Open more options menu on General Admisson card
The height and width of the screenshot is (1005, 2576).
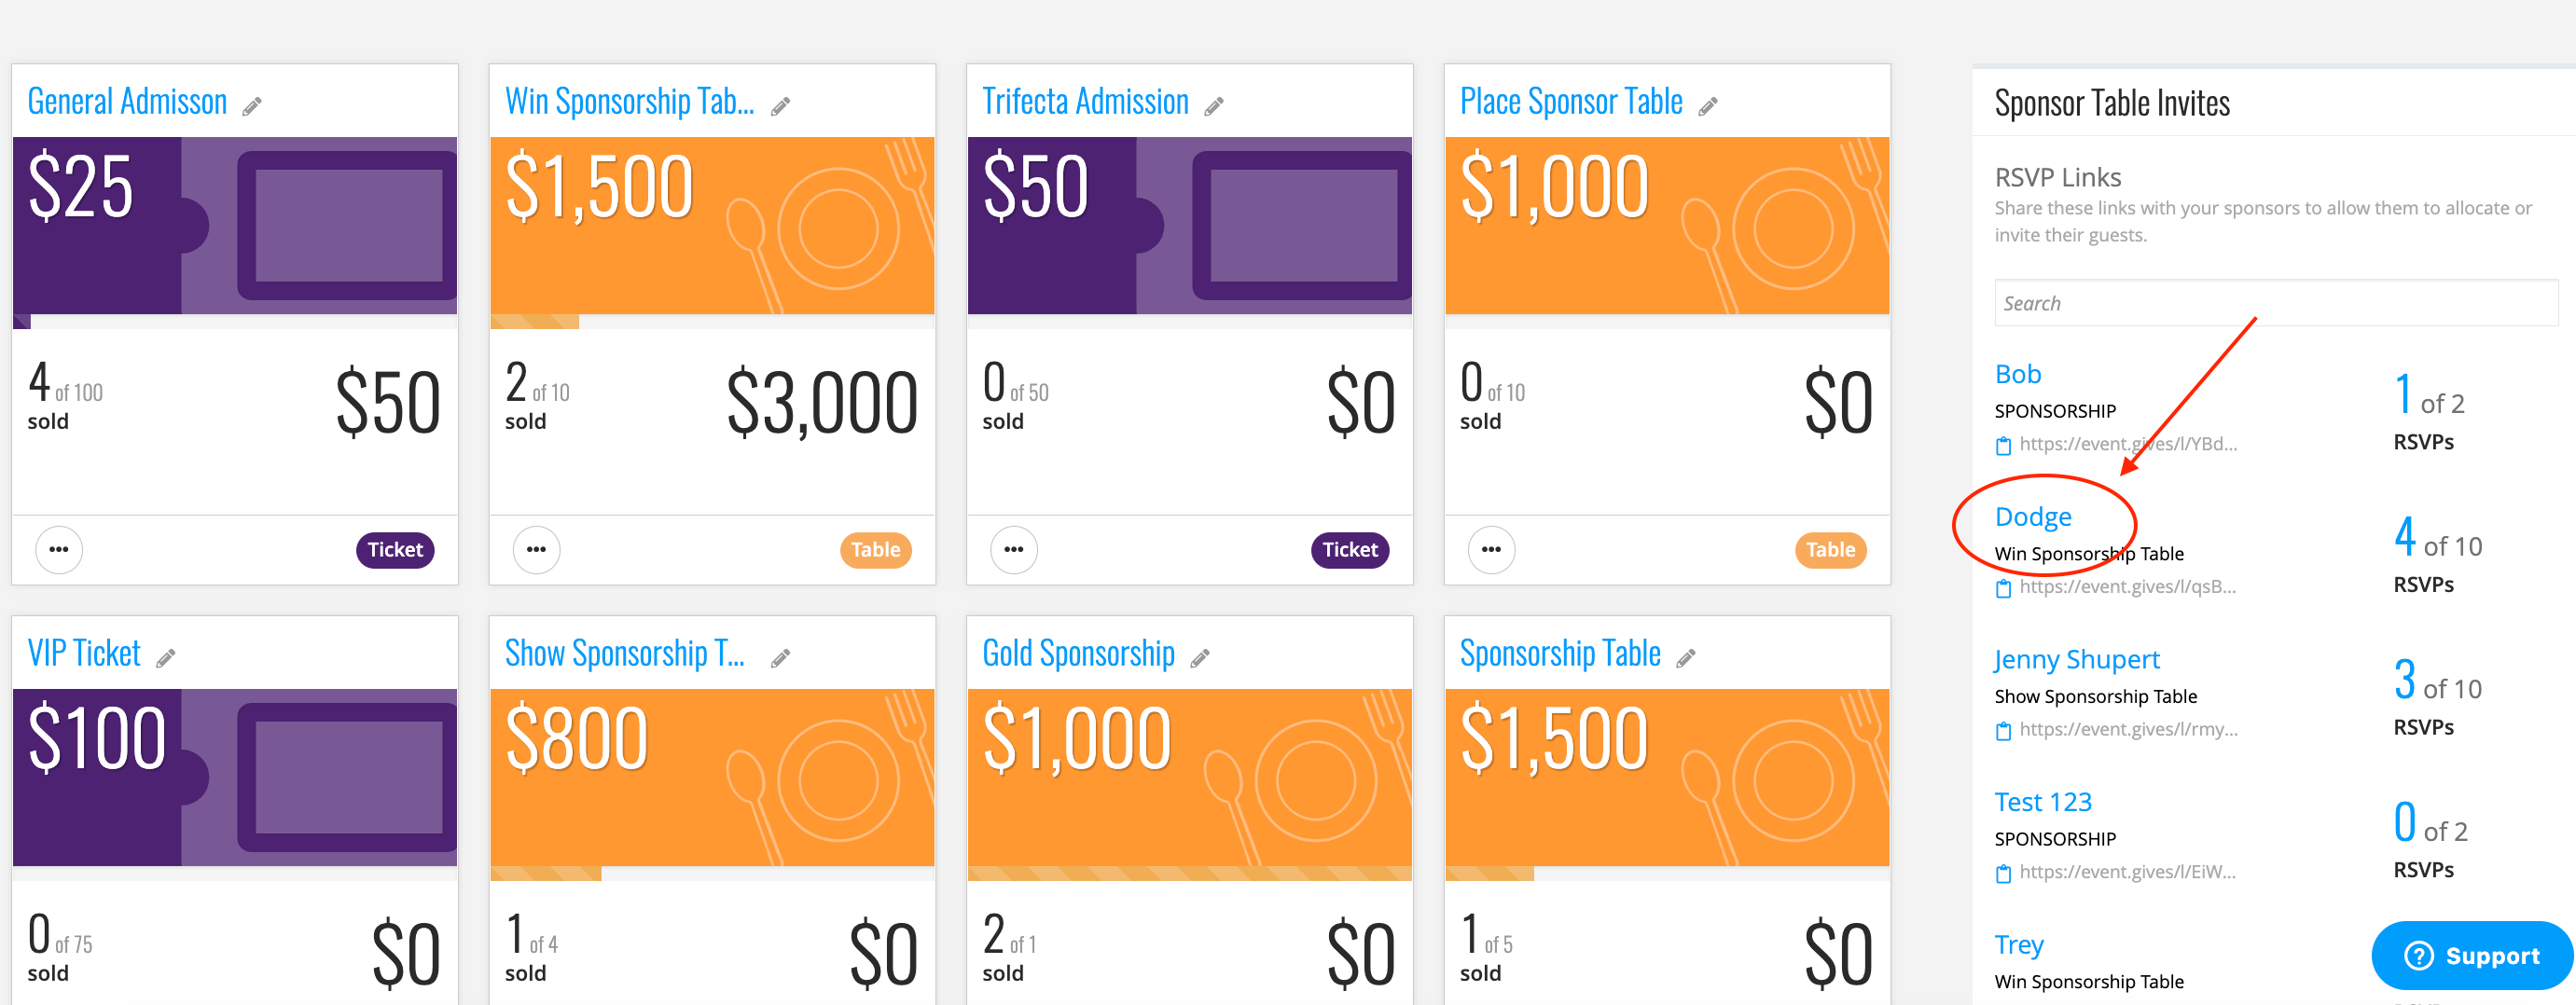59,549
